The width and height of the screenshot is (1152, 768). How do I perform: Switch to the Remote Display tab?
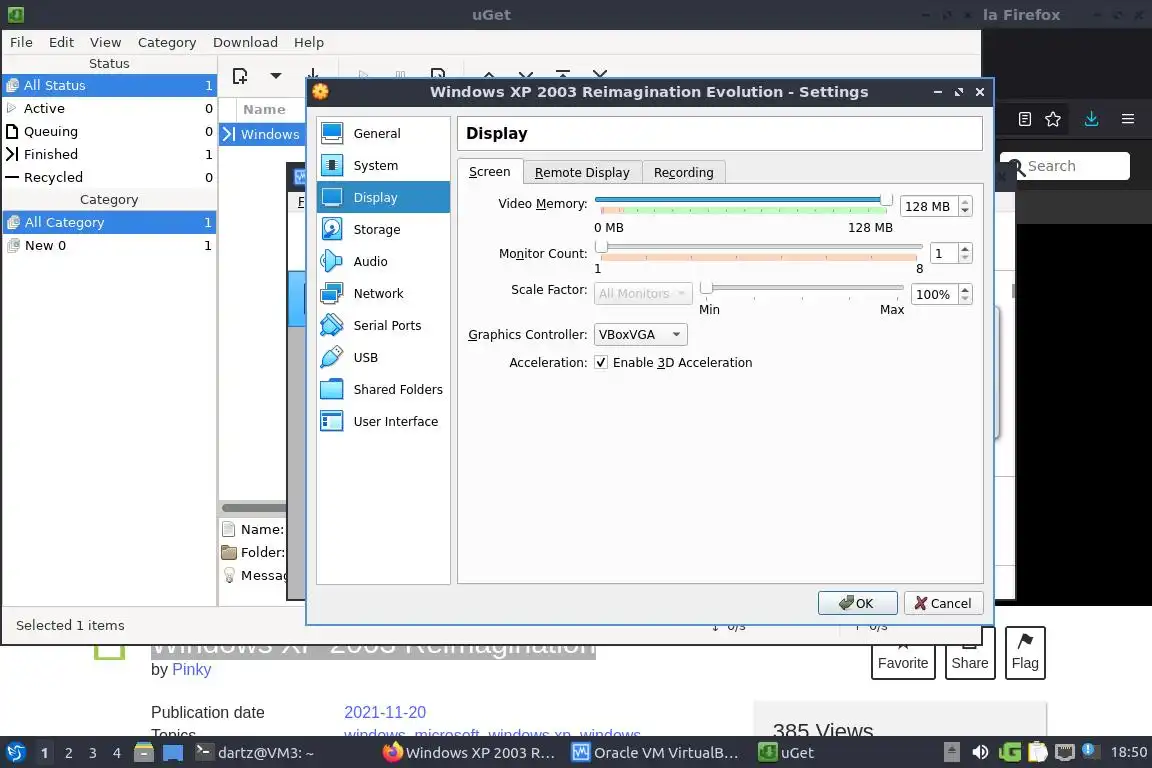582,172
